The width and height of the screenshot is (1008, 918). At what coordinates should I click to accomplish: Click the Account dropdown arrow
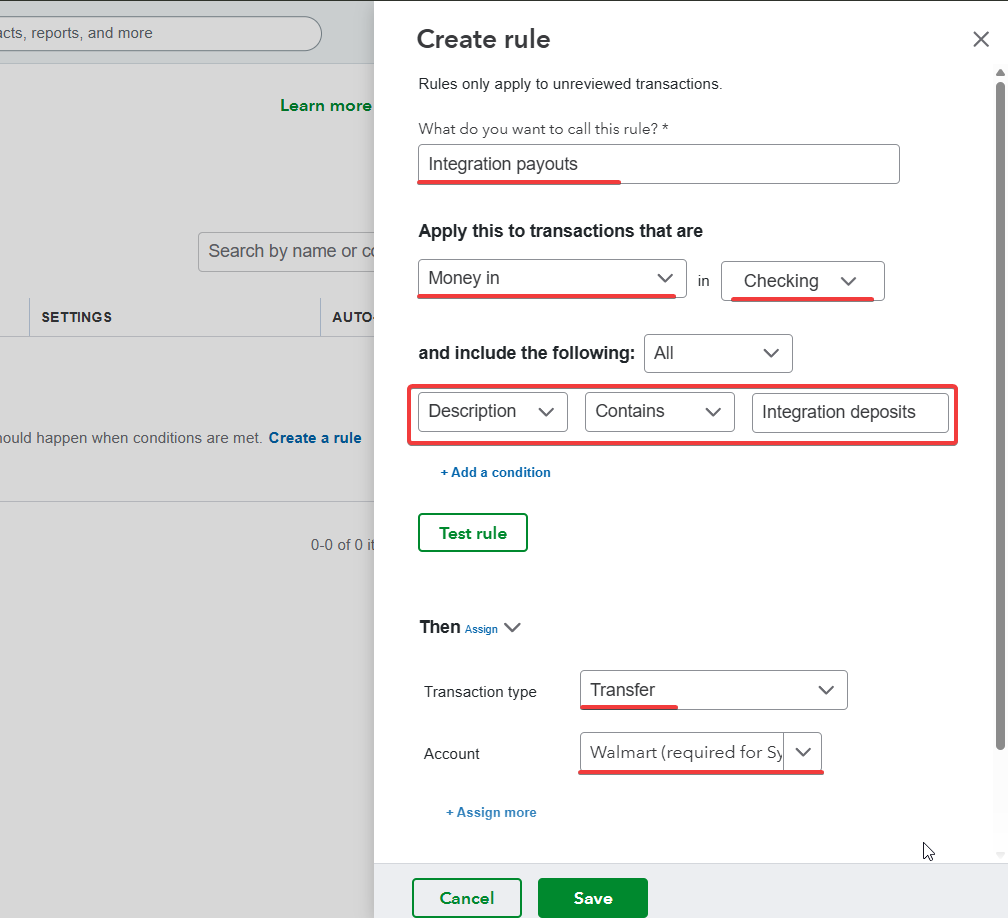pyautogui.click(x=803, y=752)
